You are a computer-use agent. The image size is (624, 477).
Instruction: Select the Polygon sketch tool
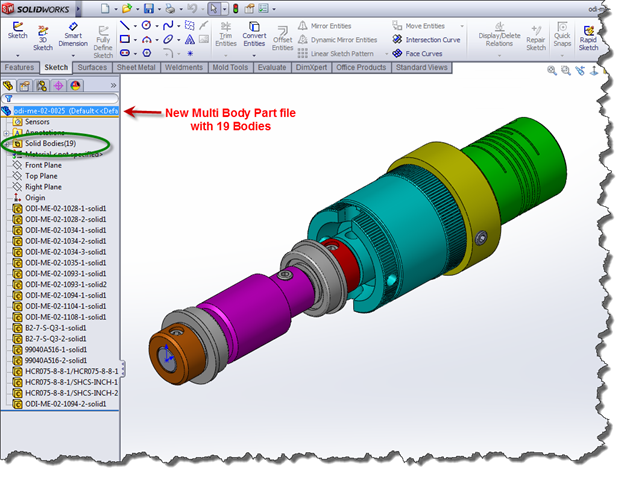pos(147,53)
